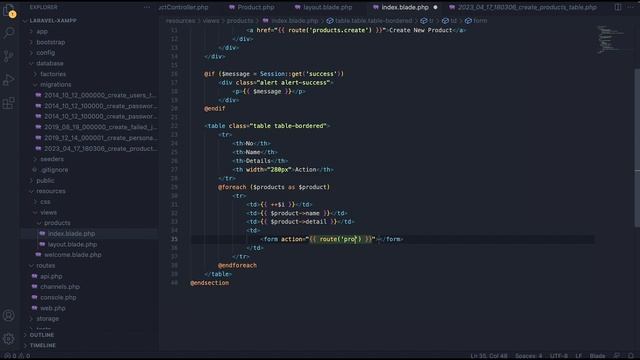Viewport: 640px width, 360px height.
Task: Click form symbol icon in breadcrumb
Action: pos(468,20)
